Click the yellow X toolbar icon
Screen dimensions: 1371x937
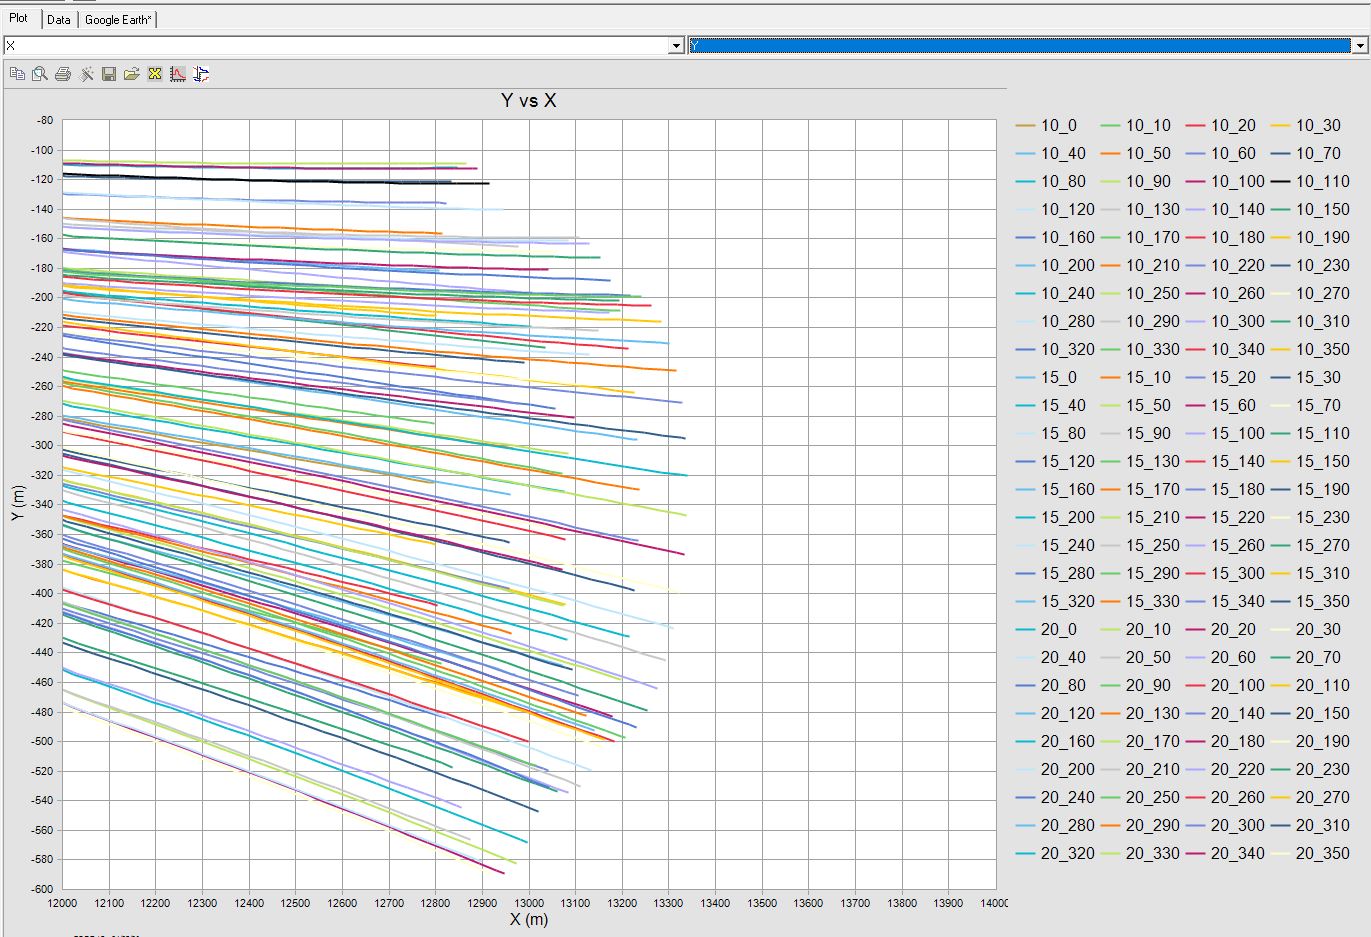155,74
